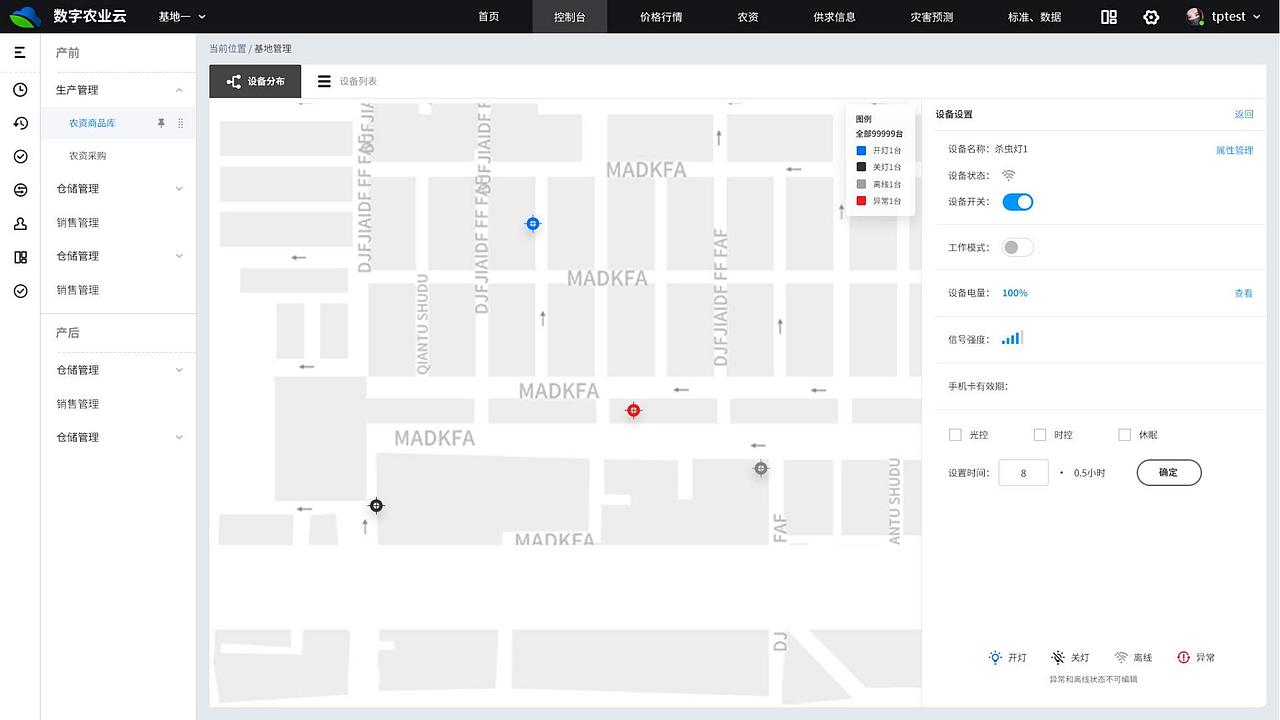
Task: Toggle the sidebar collapse hamburger icon
Action: (20, 52)
